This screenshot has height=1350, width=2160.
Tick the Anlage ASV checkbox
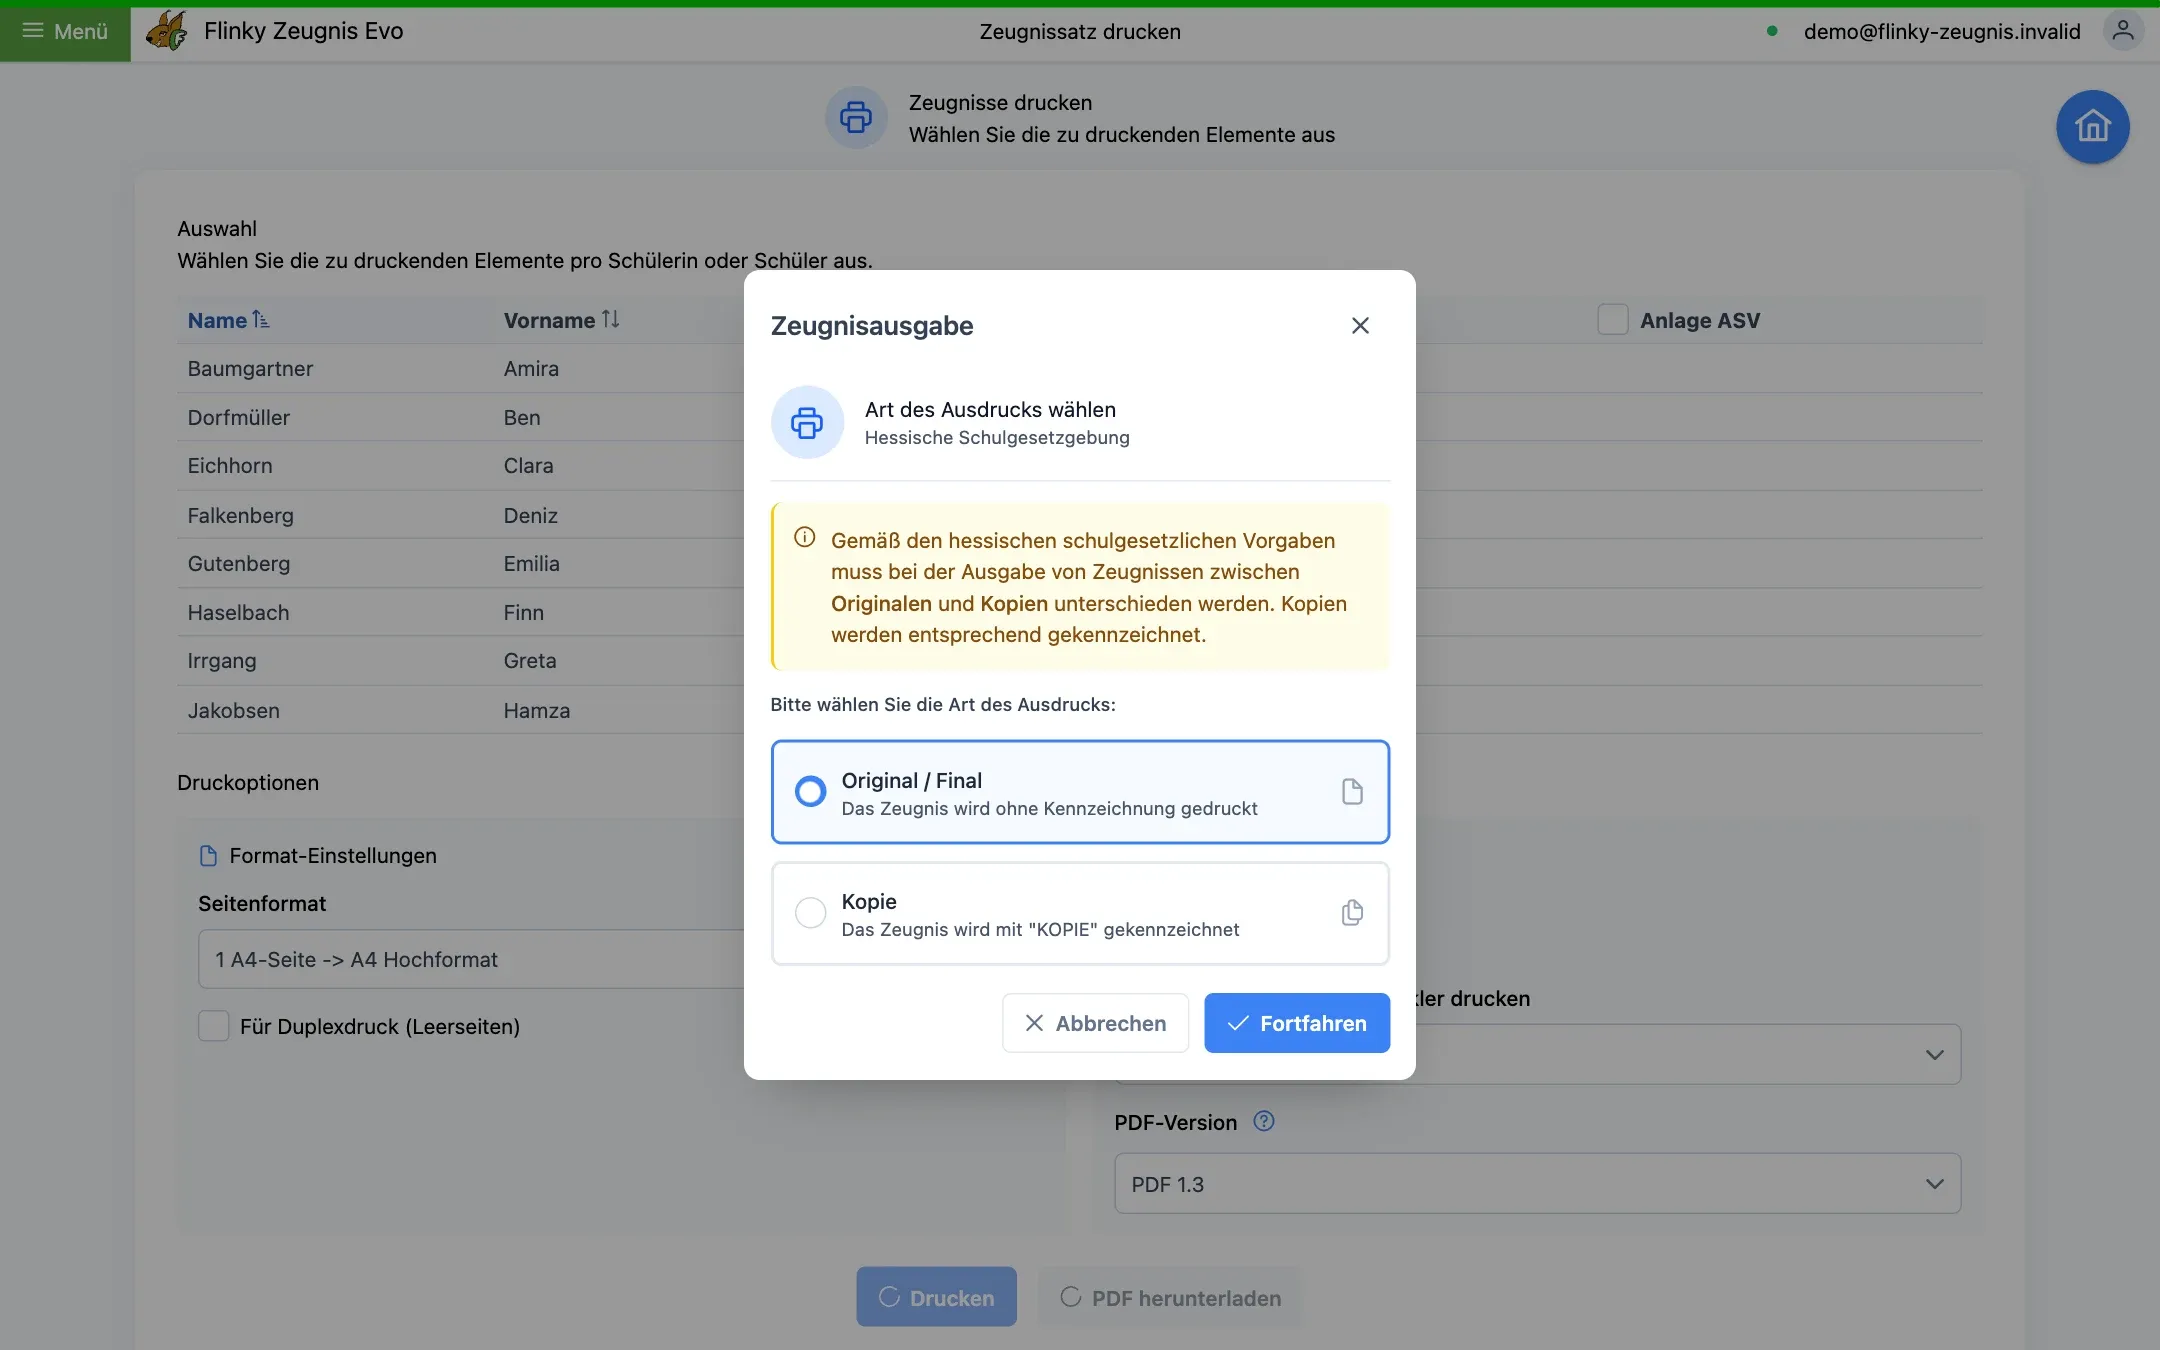[1612, 320]
